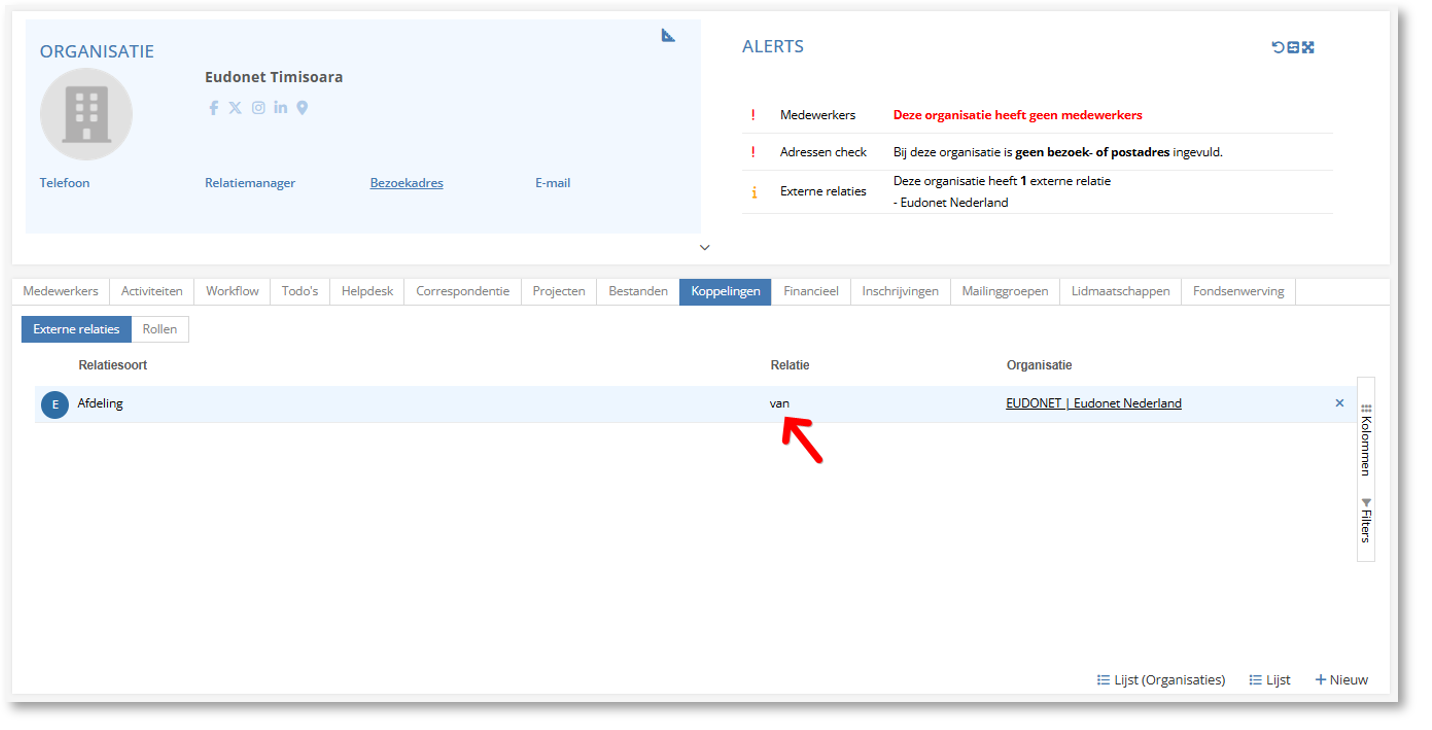Open the organisation's Instagram icon
Image resolution: width=1432 pixels, height=730 pixels.
coord(258,108)
